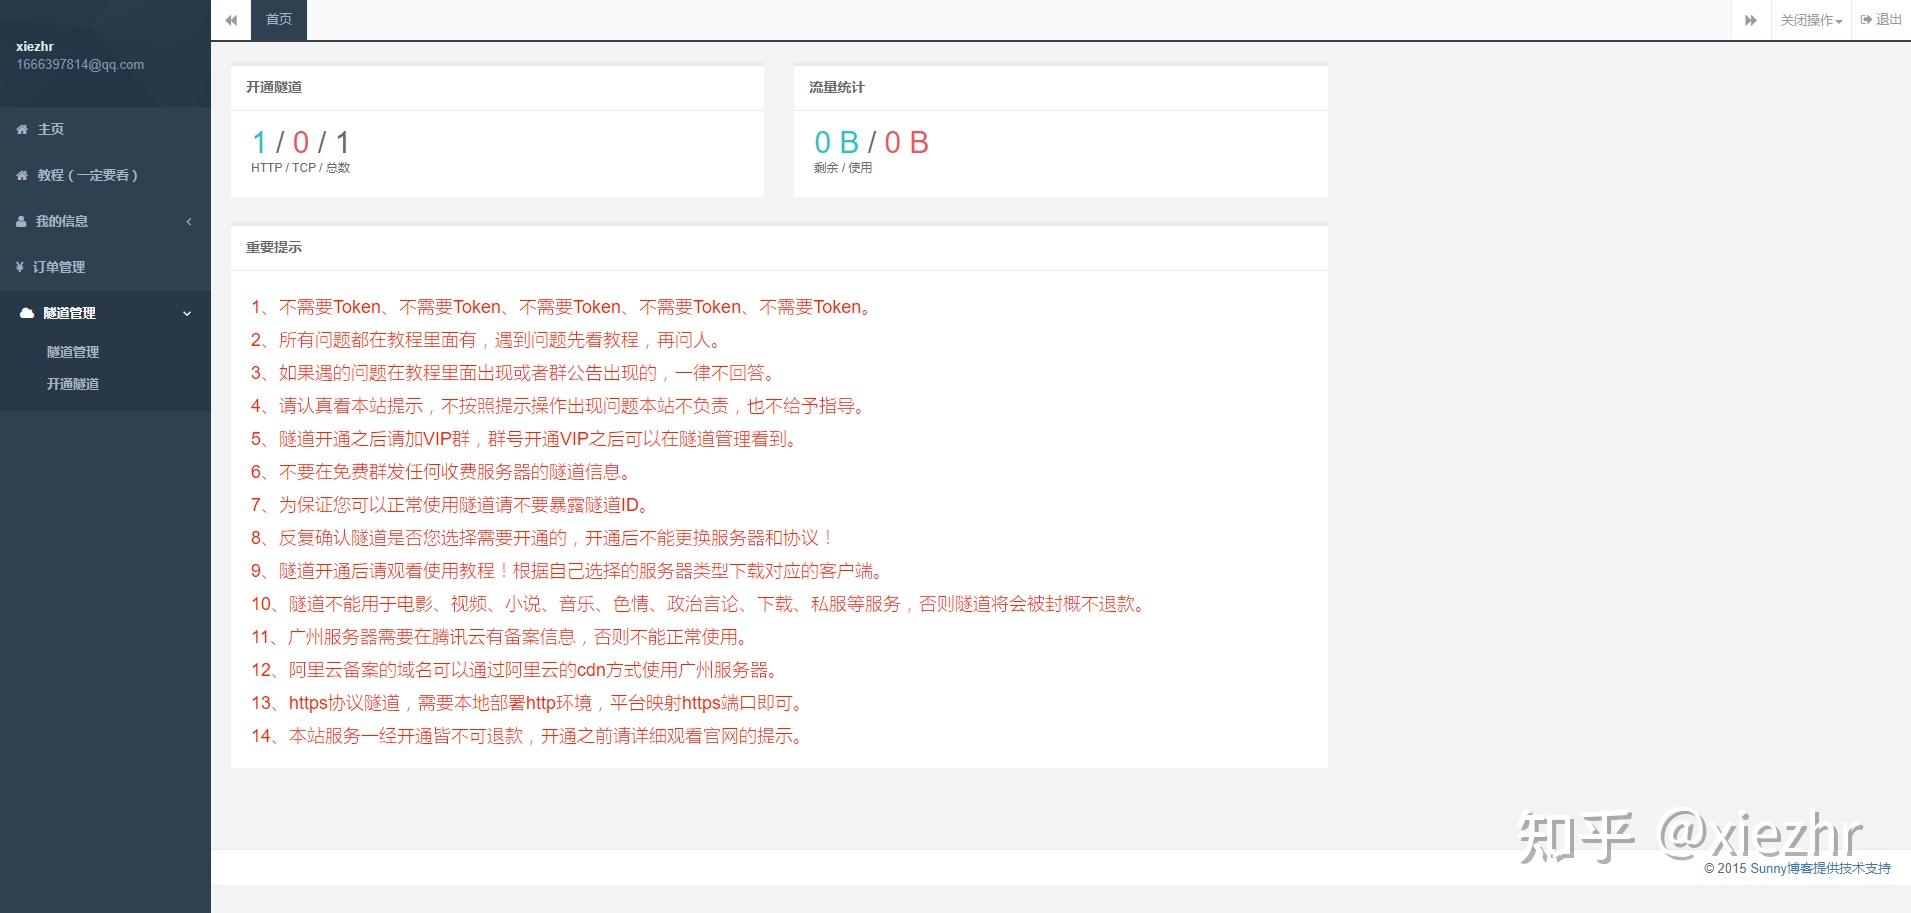Click the red 0 B usage value
Viewport: 1911px width, 913px height.
pyautogui.click(x=905, y=142)
